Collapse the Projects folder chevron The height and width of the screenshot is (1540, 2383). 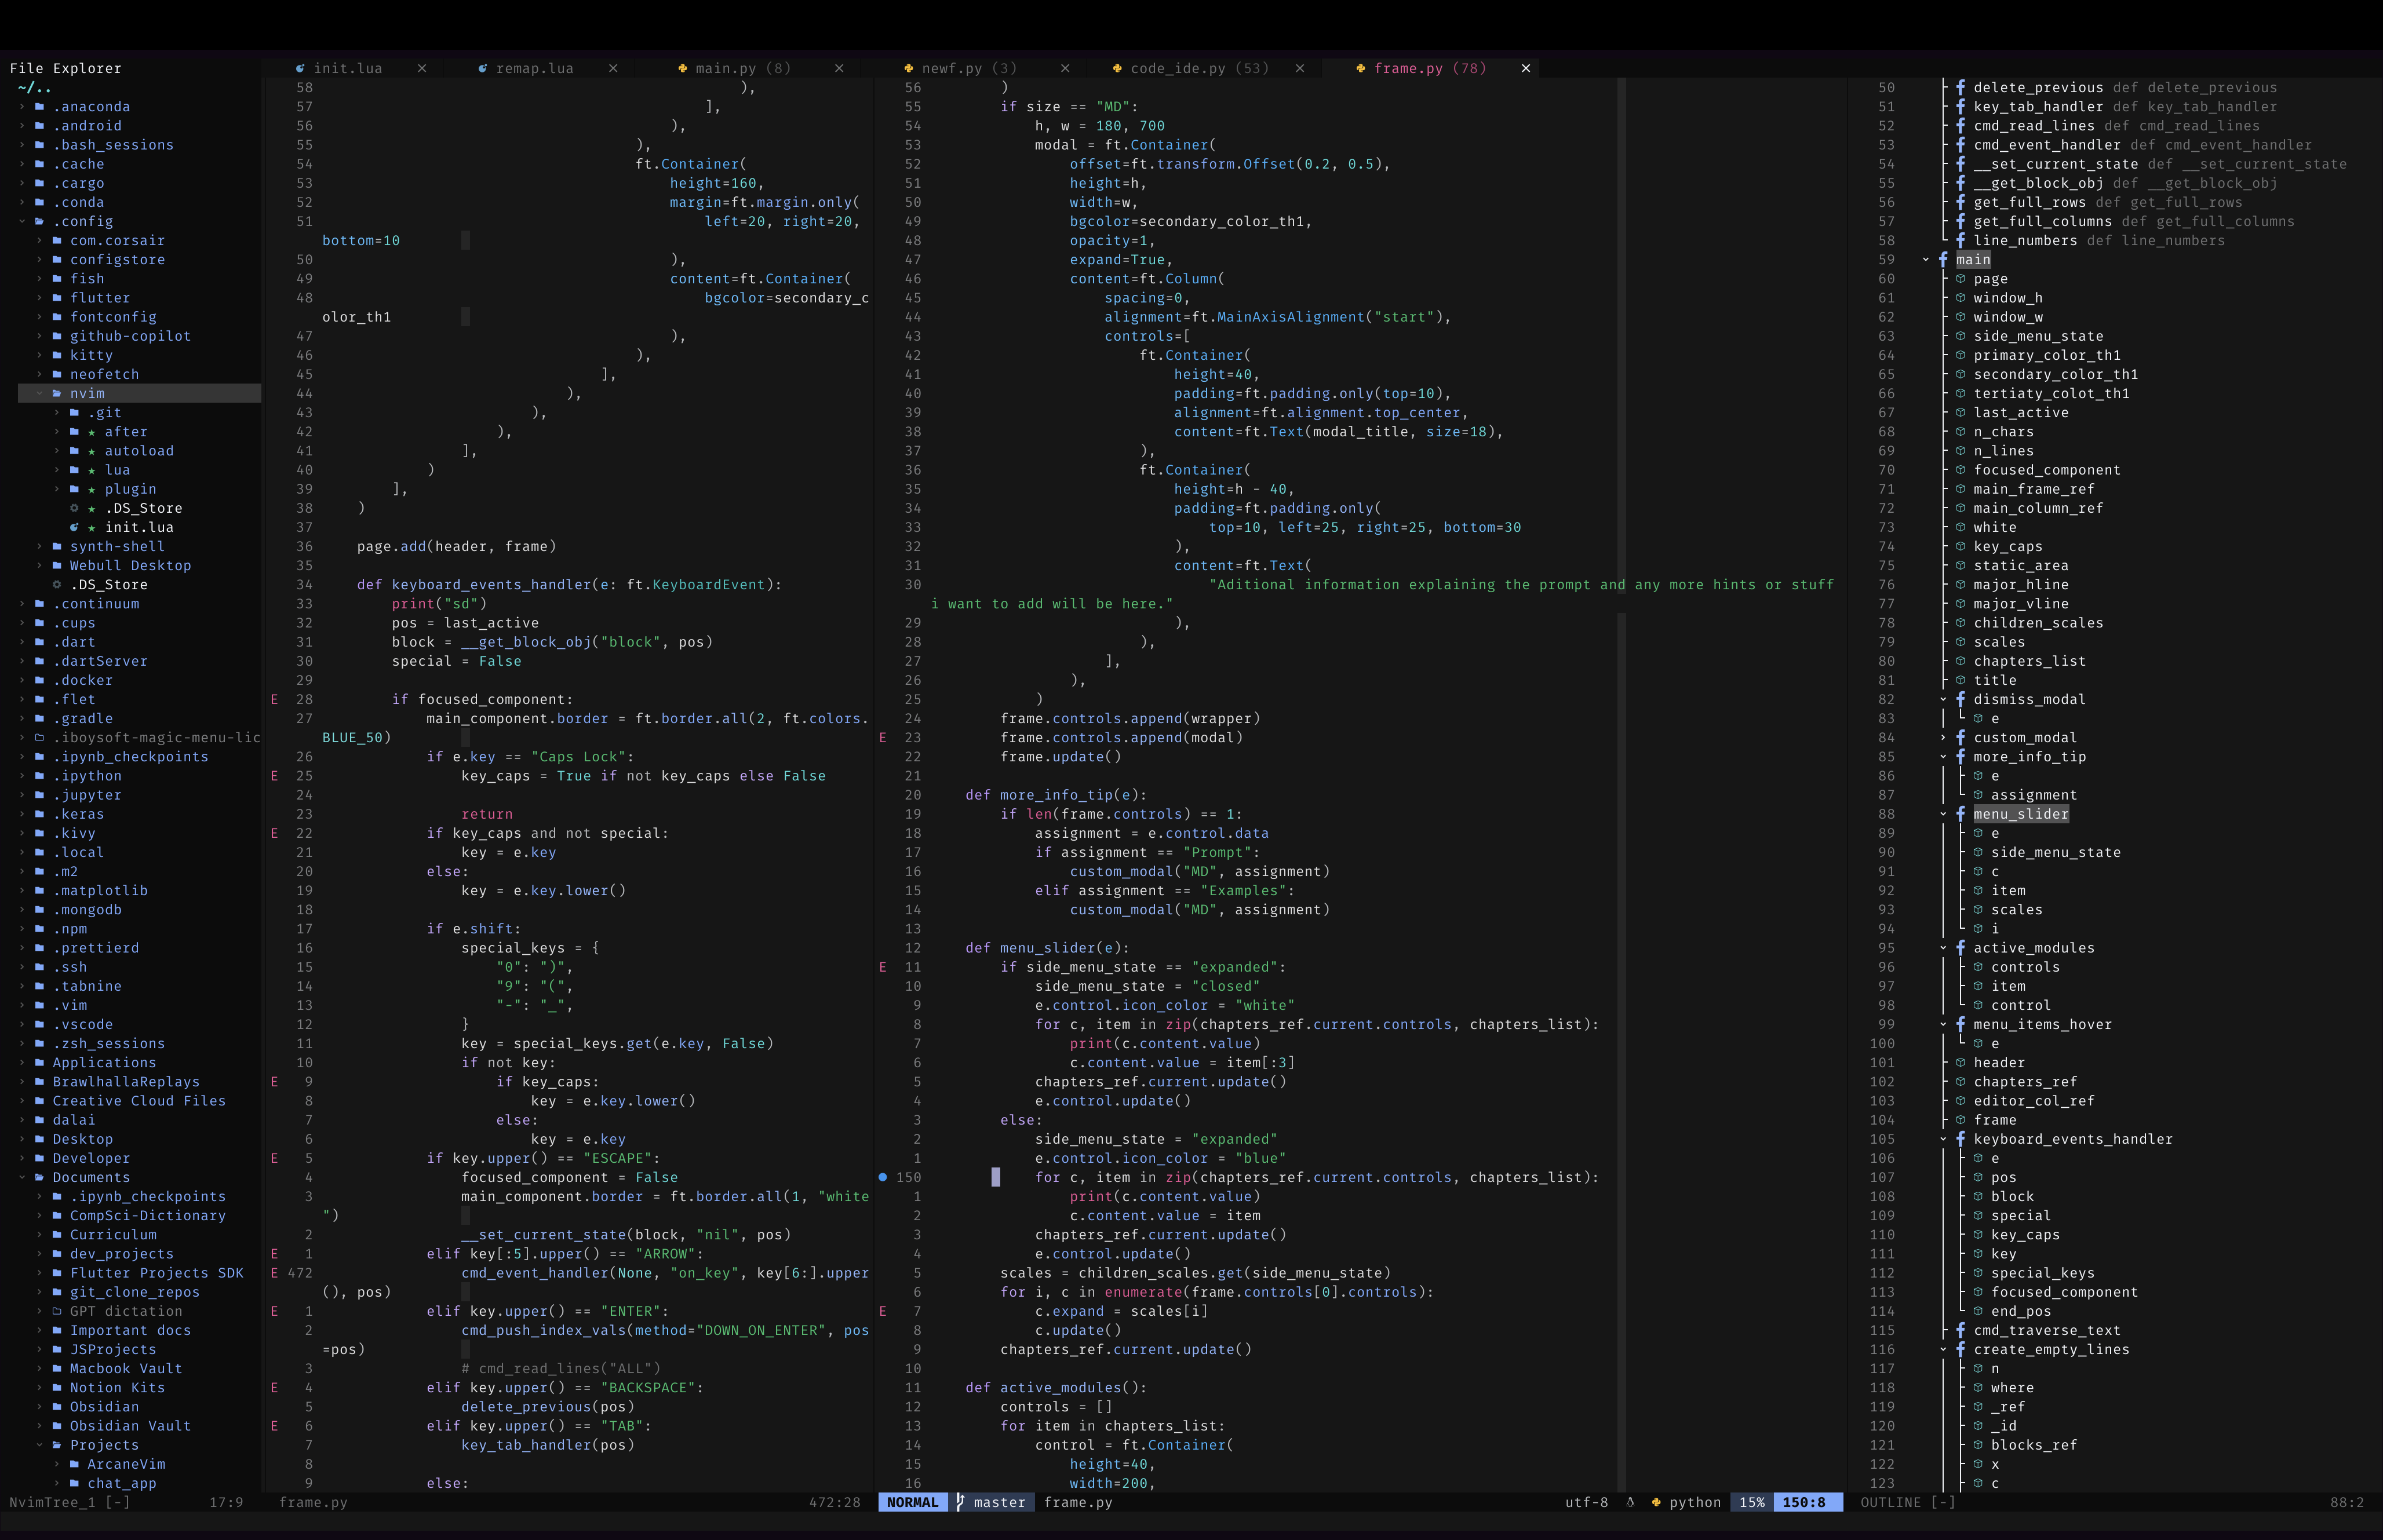click(40, 1445)
